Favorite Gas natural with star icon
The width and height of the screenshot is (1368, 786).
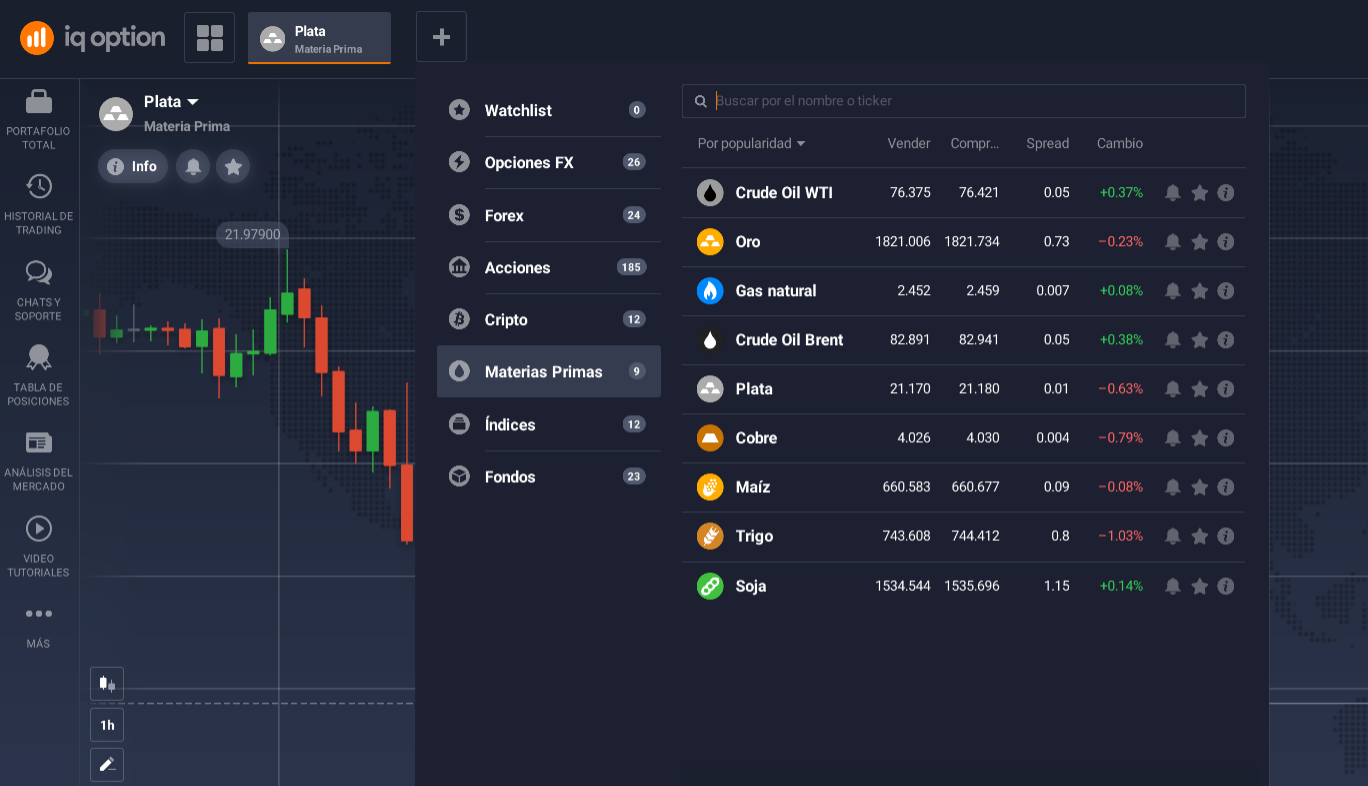(x=1200, y=291)
